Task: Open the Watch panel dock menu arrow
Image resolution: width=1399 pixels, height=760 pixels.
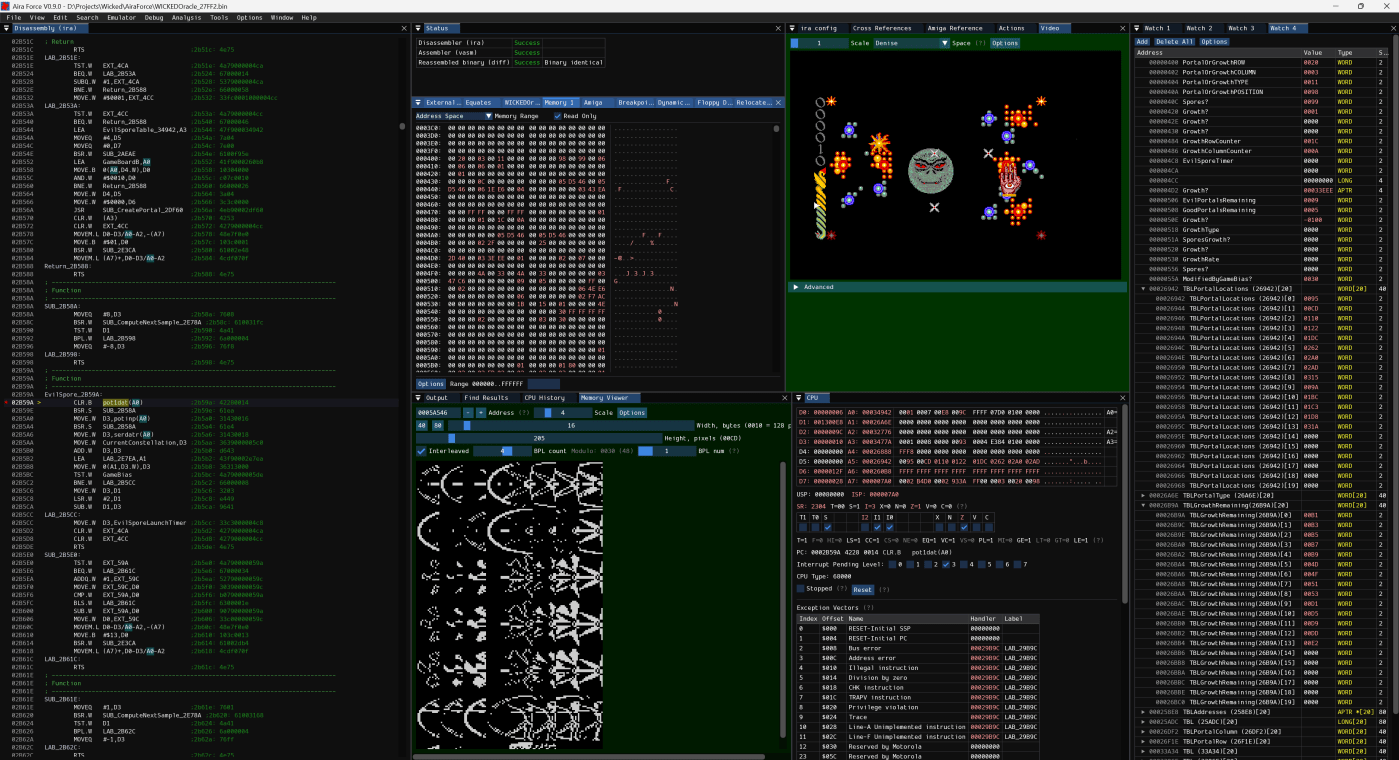Action: point(1138,28)
